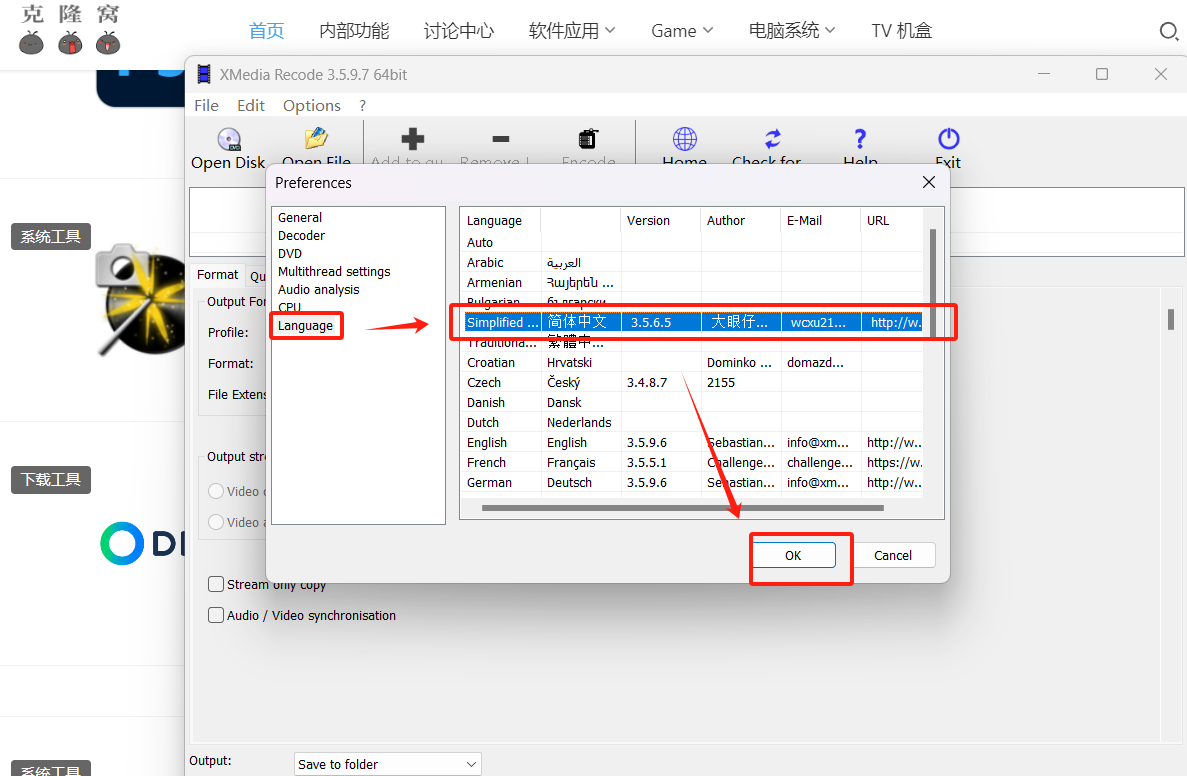The height and width of the screenshot is (776, 1187).
Task: Open the Home globe icon
Action: (684, 139)
